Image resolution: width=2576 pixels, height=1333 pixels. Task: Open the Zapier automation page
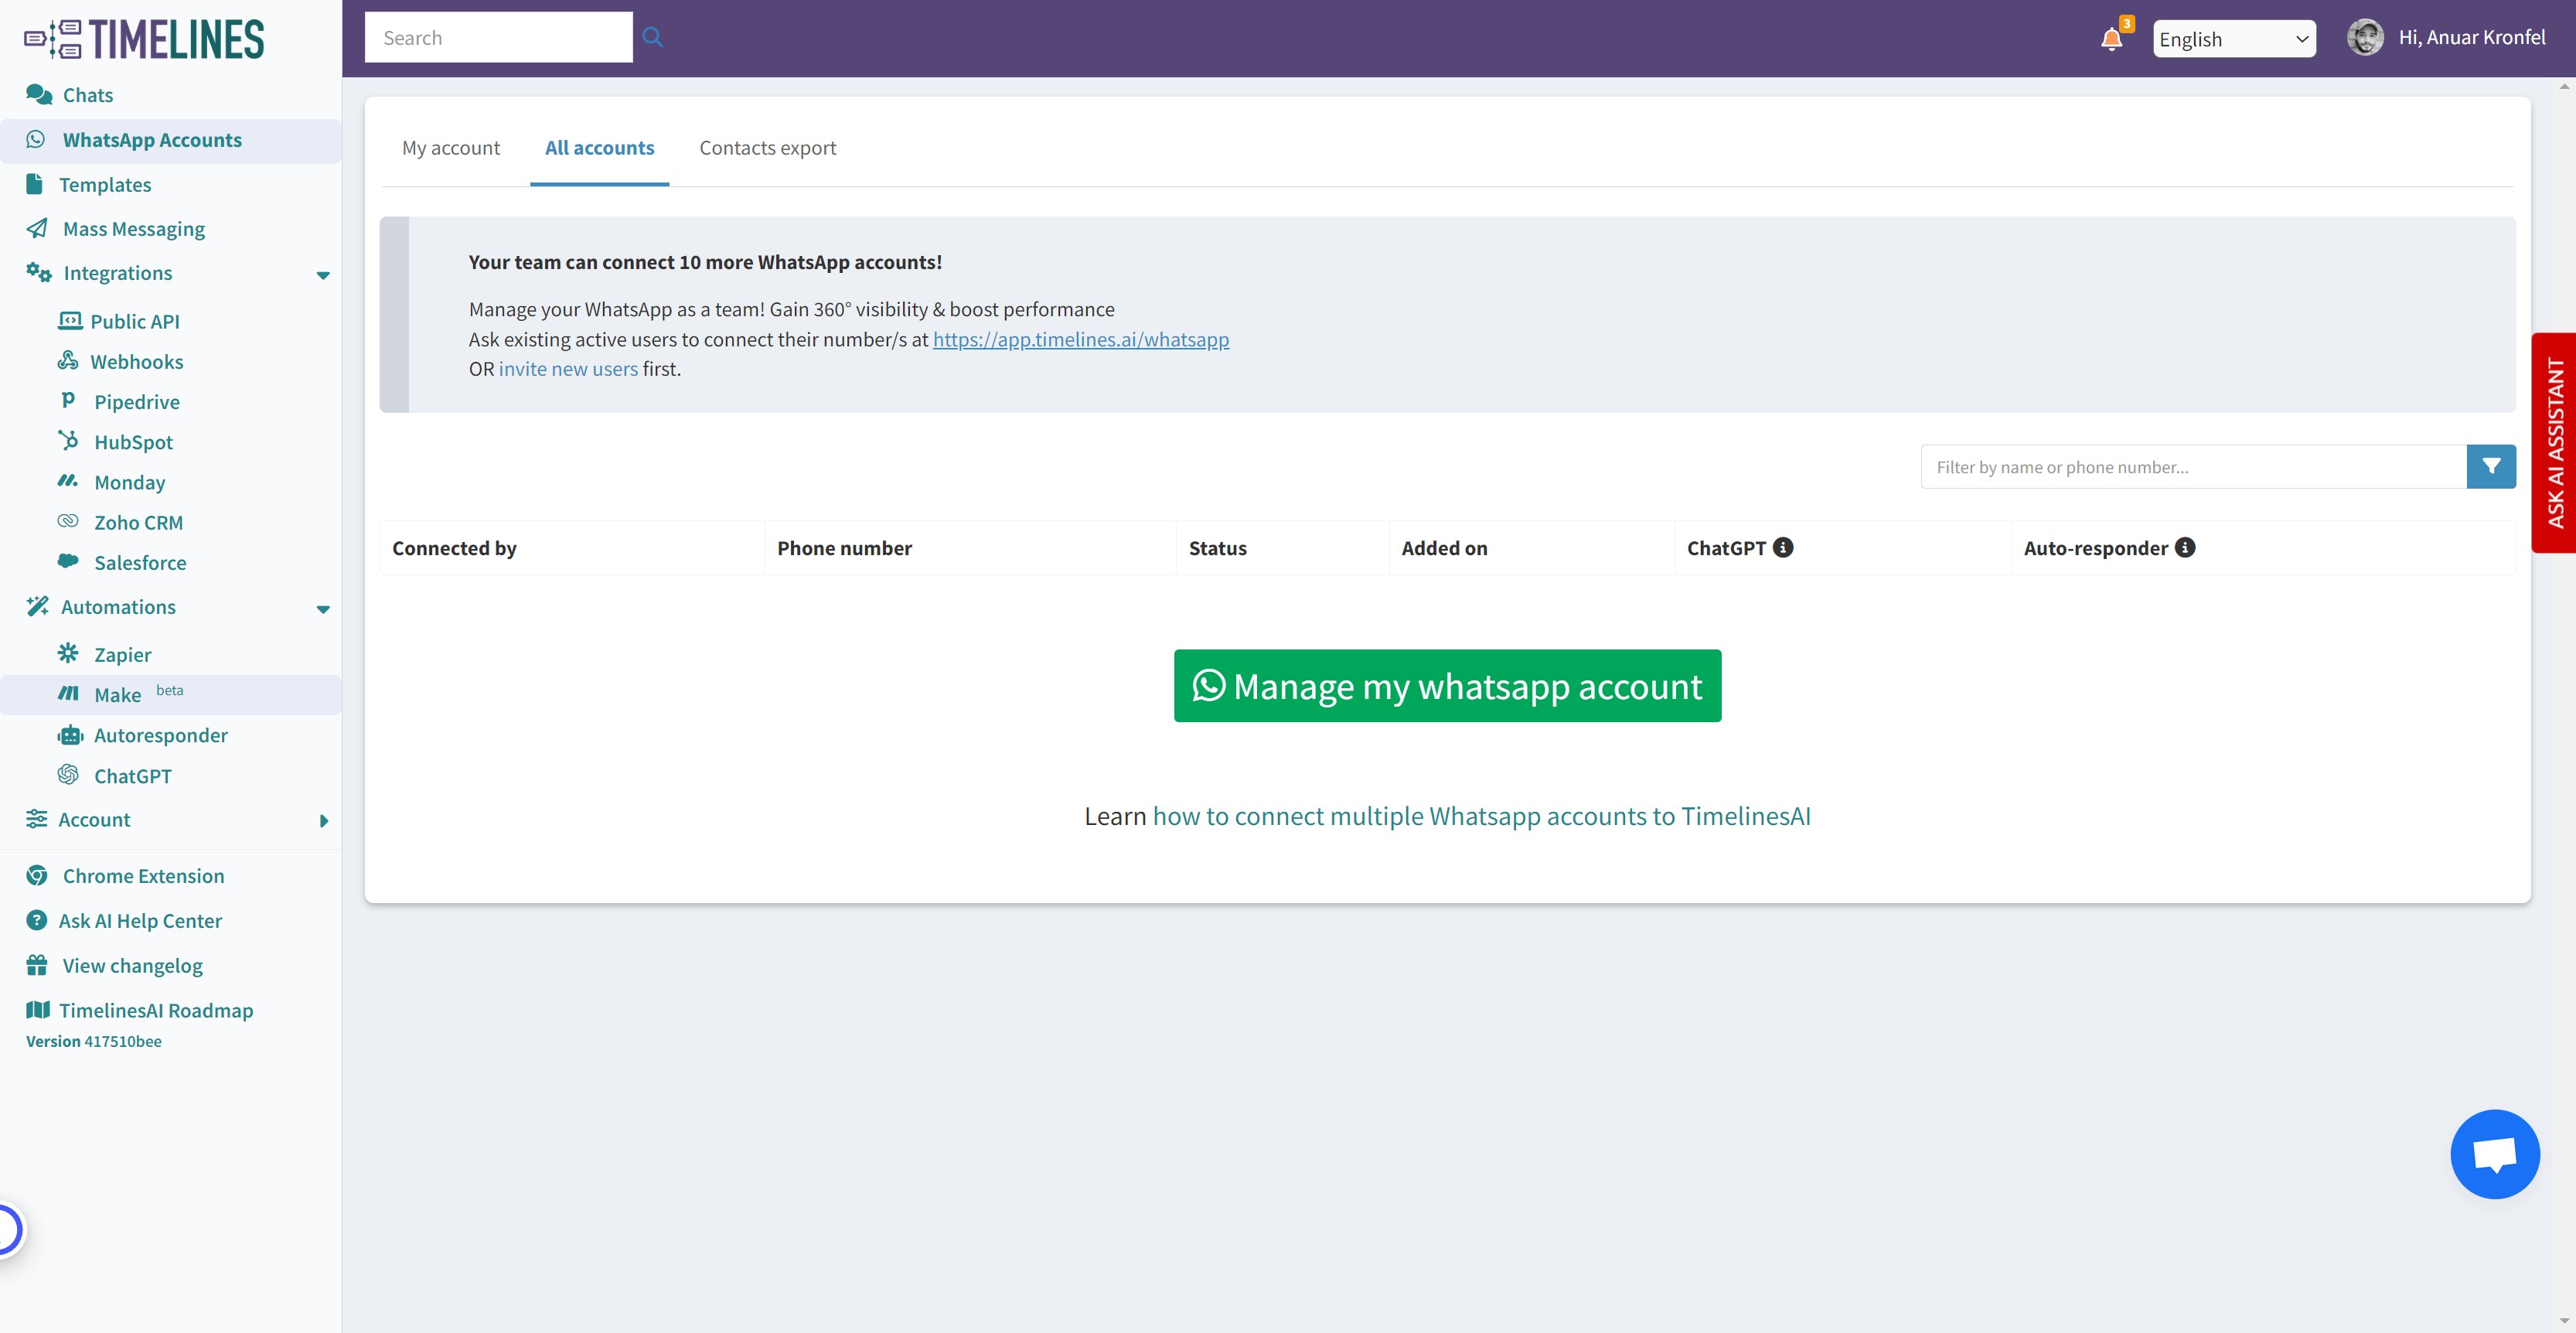[x=122, y=655]
